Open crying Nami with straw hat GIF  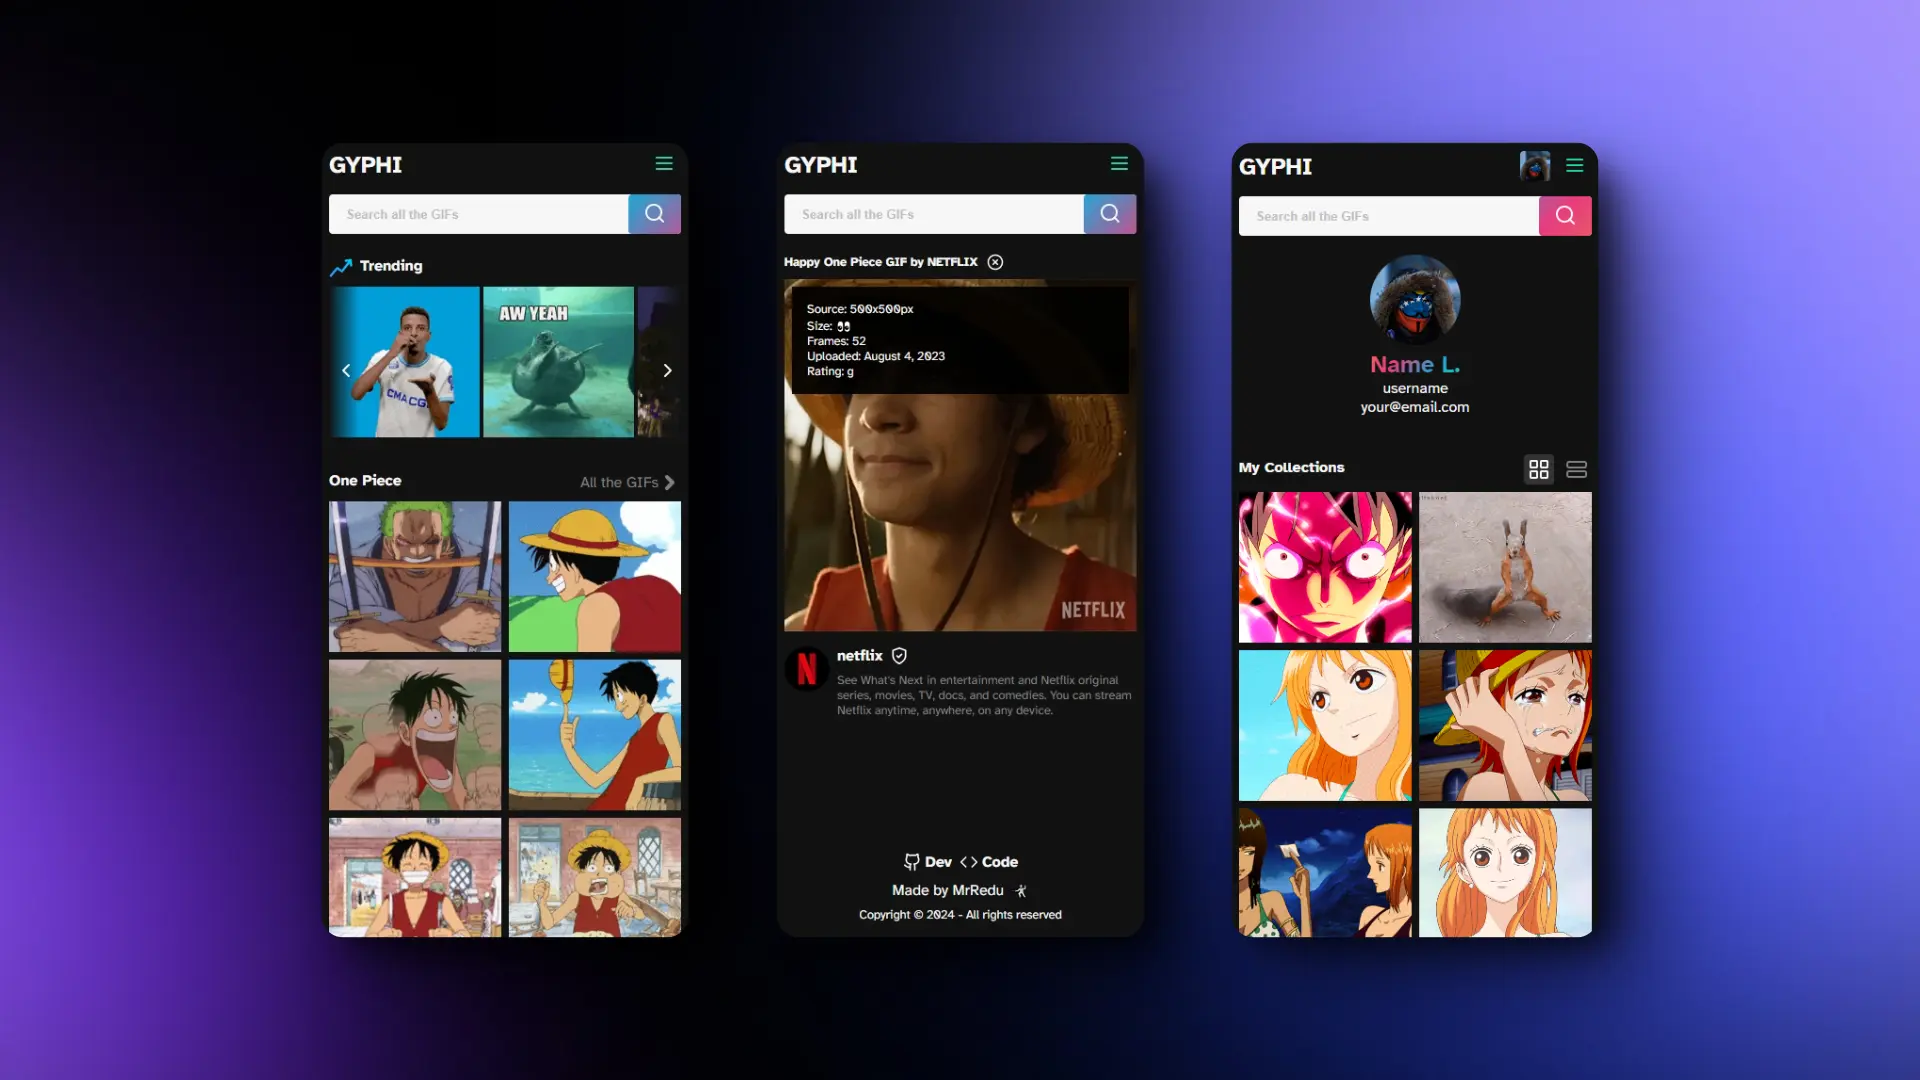point(1505,726)
